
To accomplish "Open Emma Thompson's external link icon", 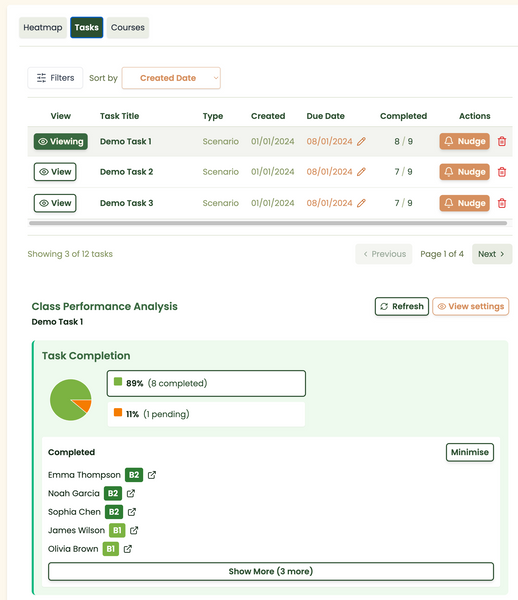I will tap(152, 475).
